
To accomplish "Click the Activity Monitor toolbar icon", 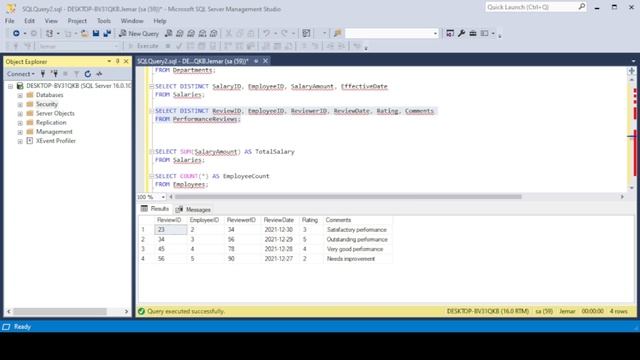I will point(306,33).
